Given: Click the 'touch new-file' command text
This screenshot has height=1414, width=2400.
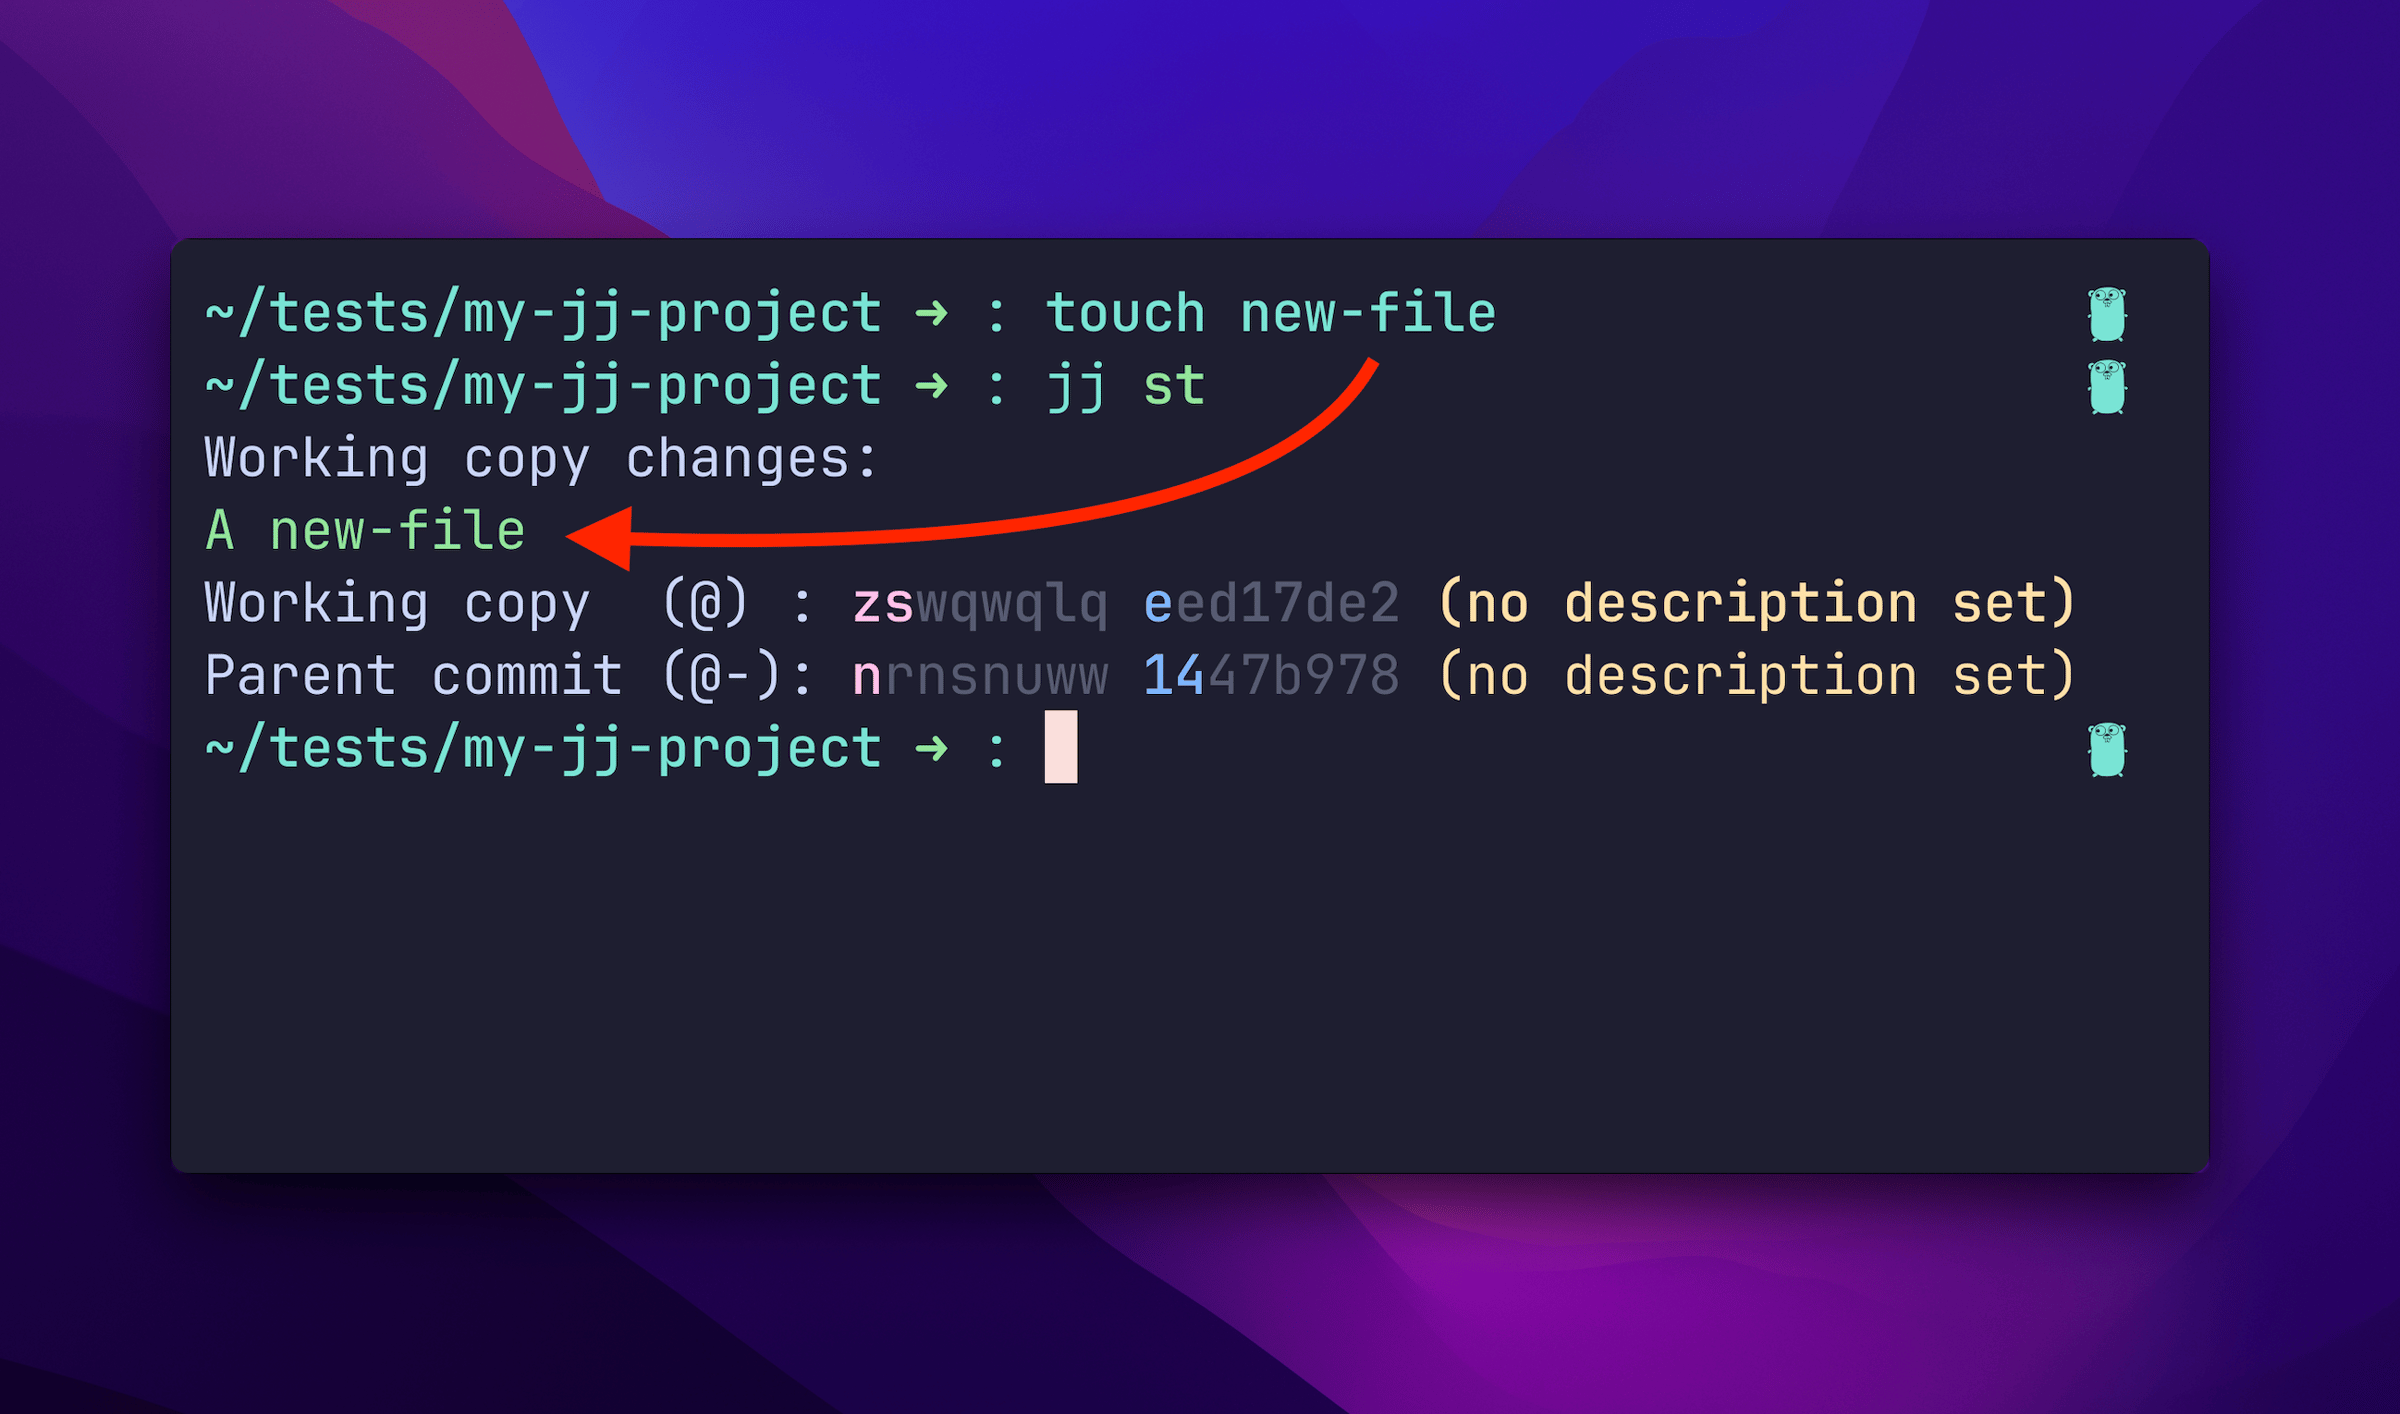Looking at the screenshot, I should pos(1271,314).
